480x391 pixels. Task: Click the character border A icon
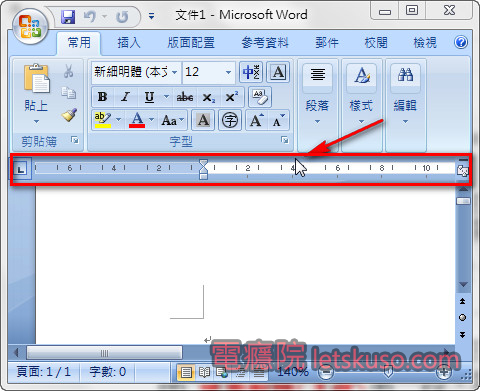pyautogui.click(x=278, y=72)
